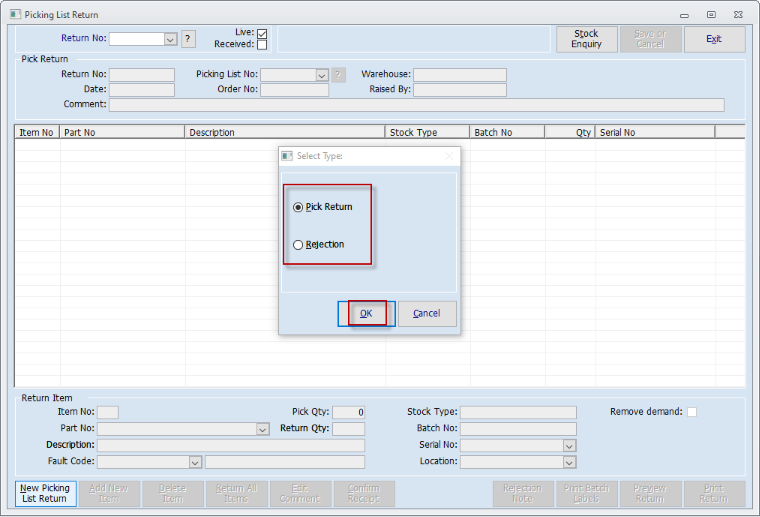Toggle the Live checkbox
This screenshot has width=760, height=517.
point(262,33)
